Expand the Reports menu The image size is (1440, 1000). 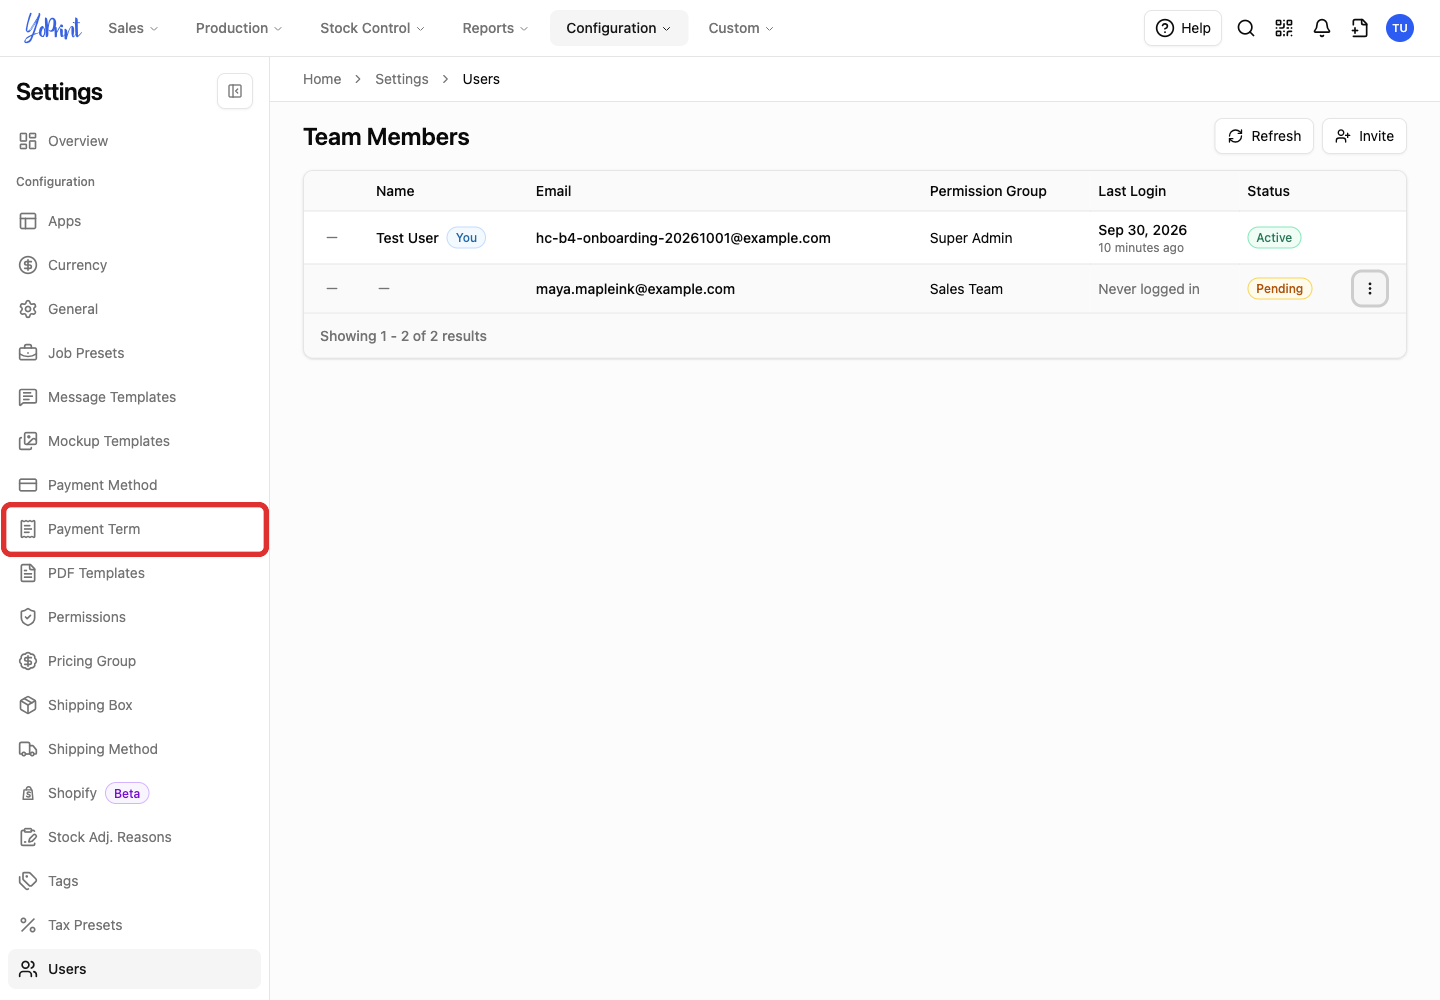click(x=495, y=28)
